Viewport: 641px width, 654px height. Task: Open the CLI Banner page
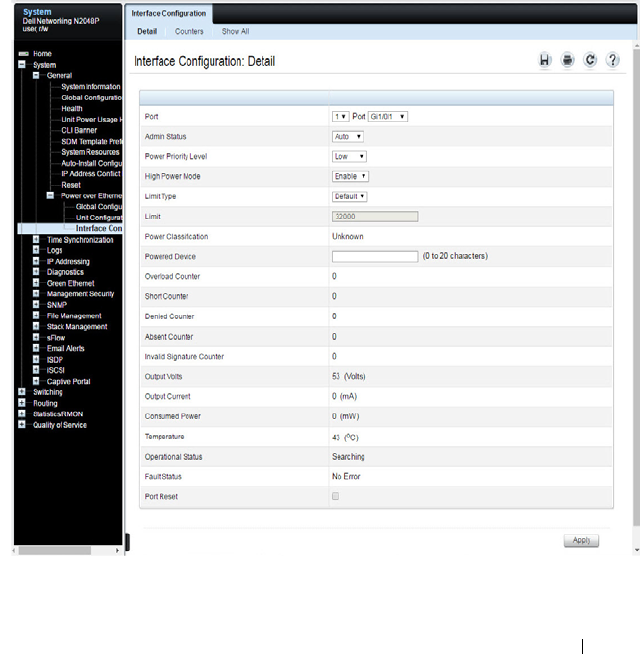(79, 131)
